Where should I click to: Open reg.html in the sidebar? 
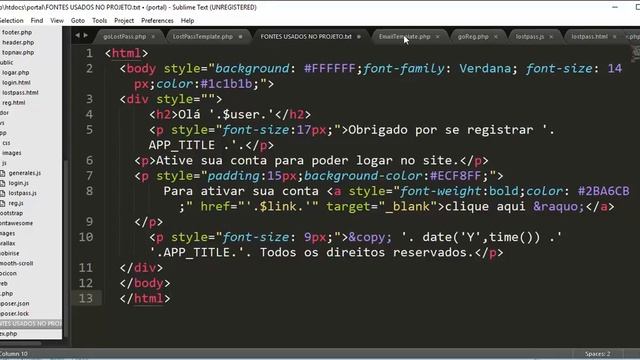point(13,102)
